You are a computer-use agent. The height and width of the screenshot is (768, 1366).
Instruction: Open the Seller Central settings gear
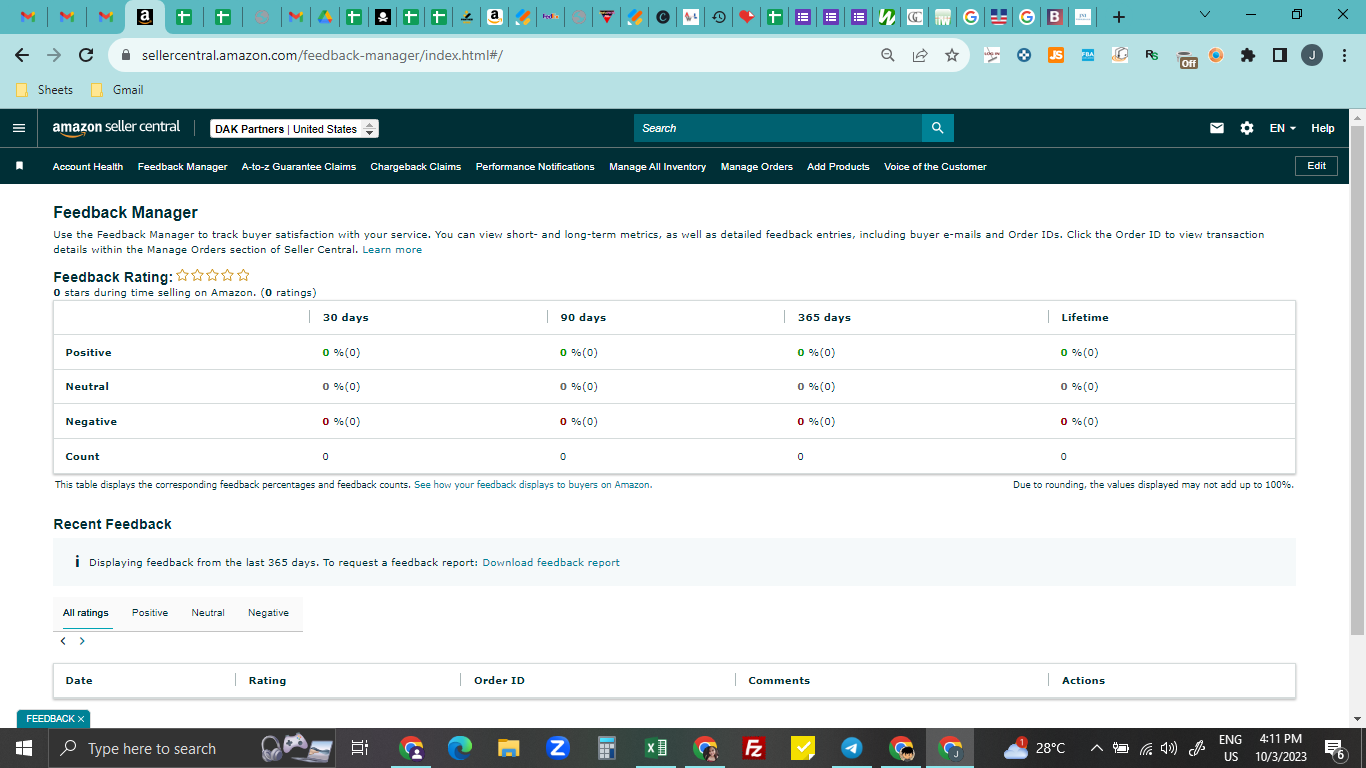(x=1246, y=128)
